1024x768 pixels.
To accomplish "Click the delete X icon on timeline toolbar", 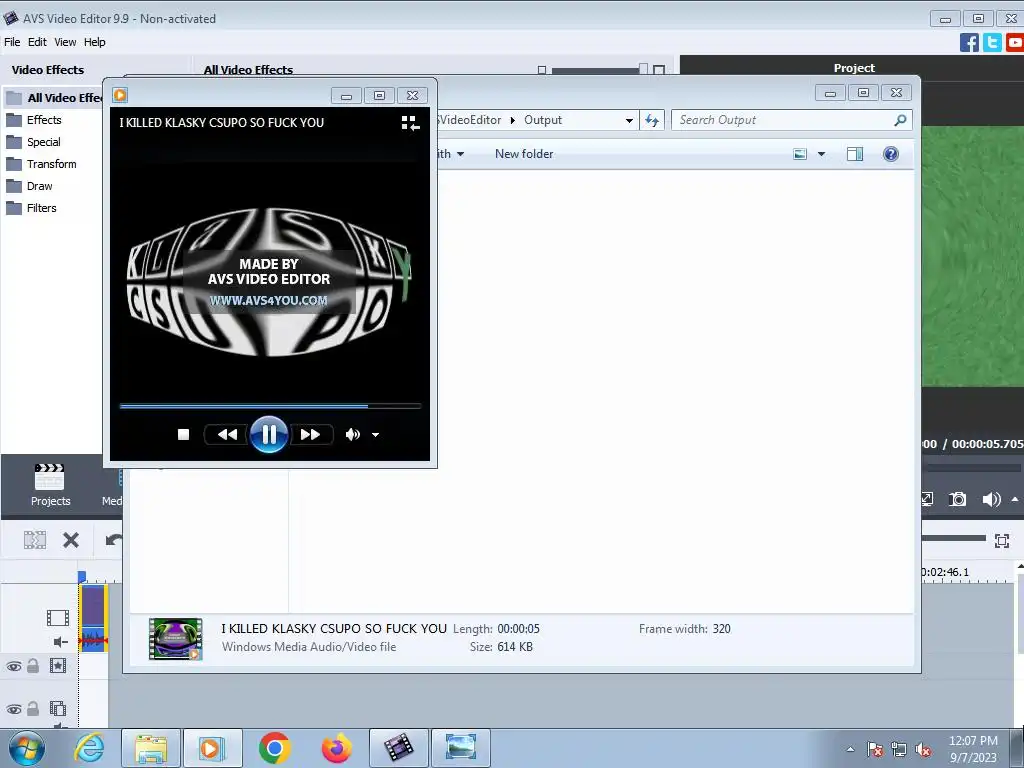I will (71, 540).
